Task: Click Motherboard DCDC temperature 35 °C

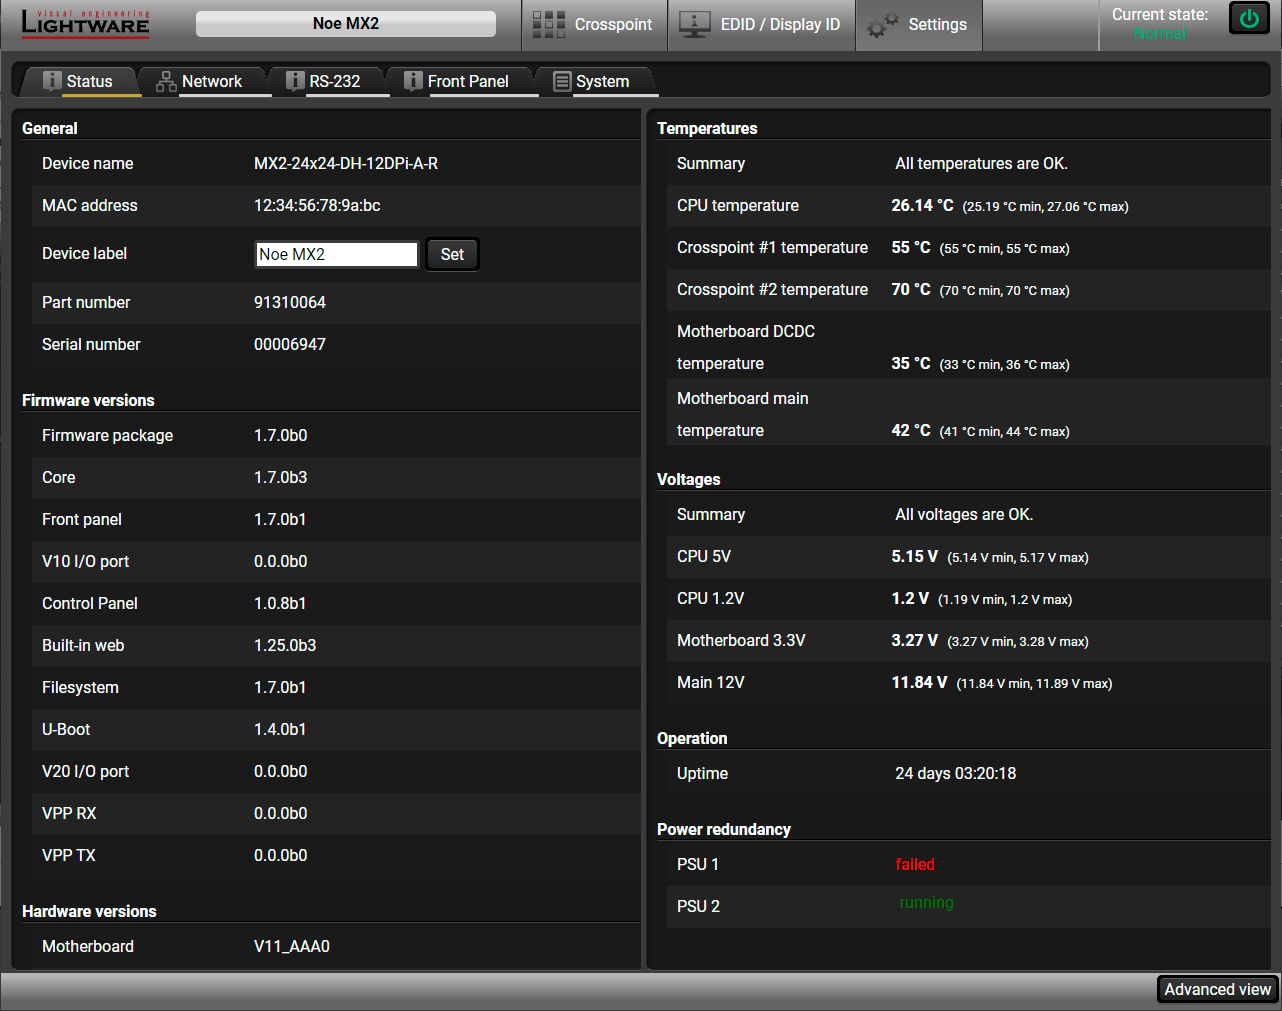Action: coord(911,363)
